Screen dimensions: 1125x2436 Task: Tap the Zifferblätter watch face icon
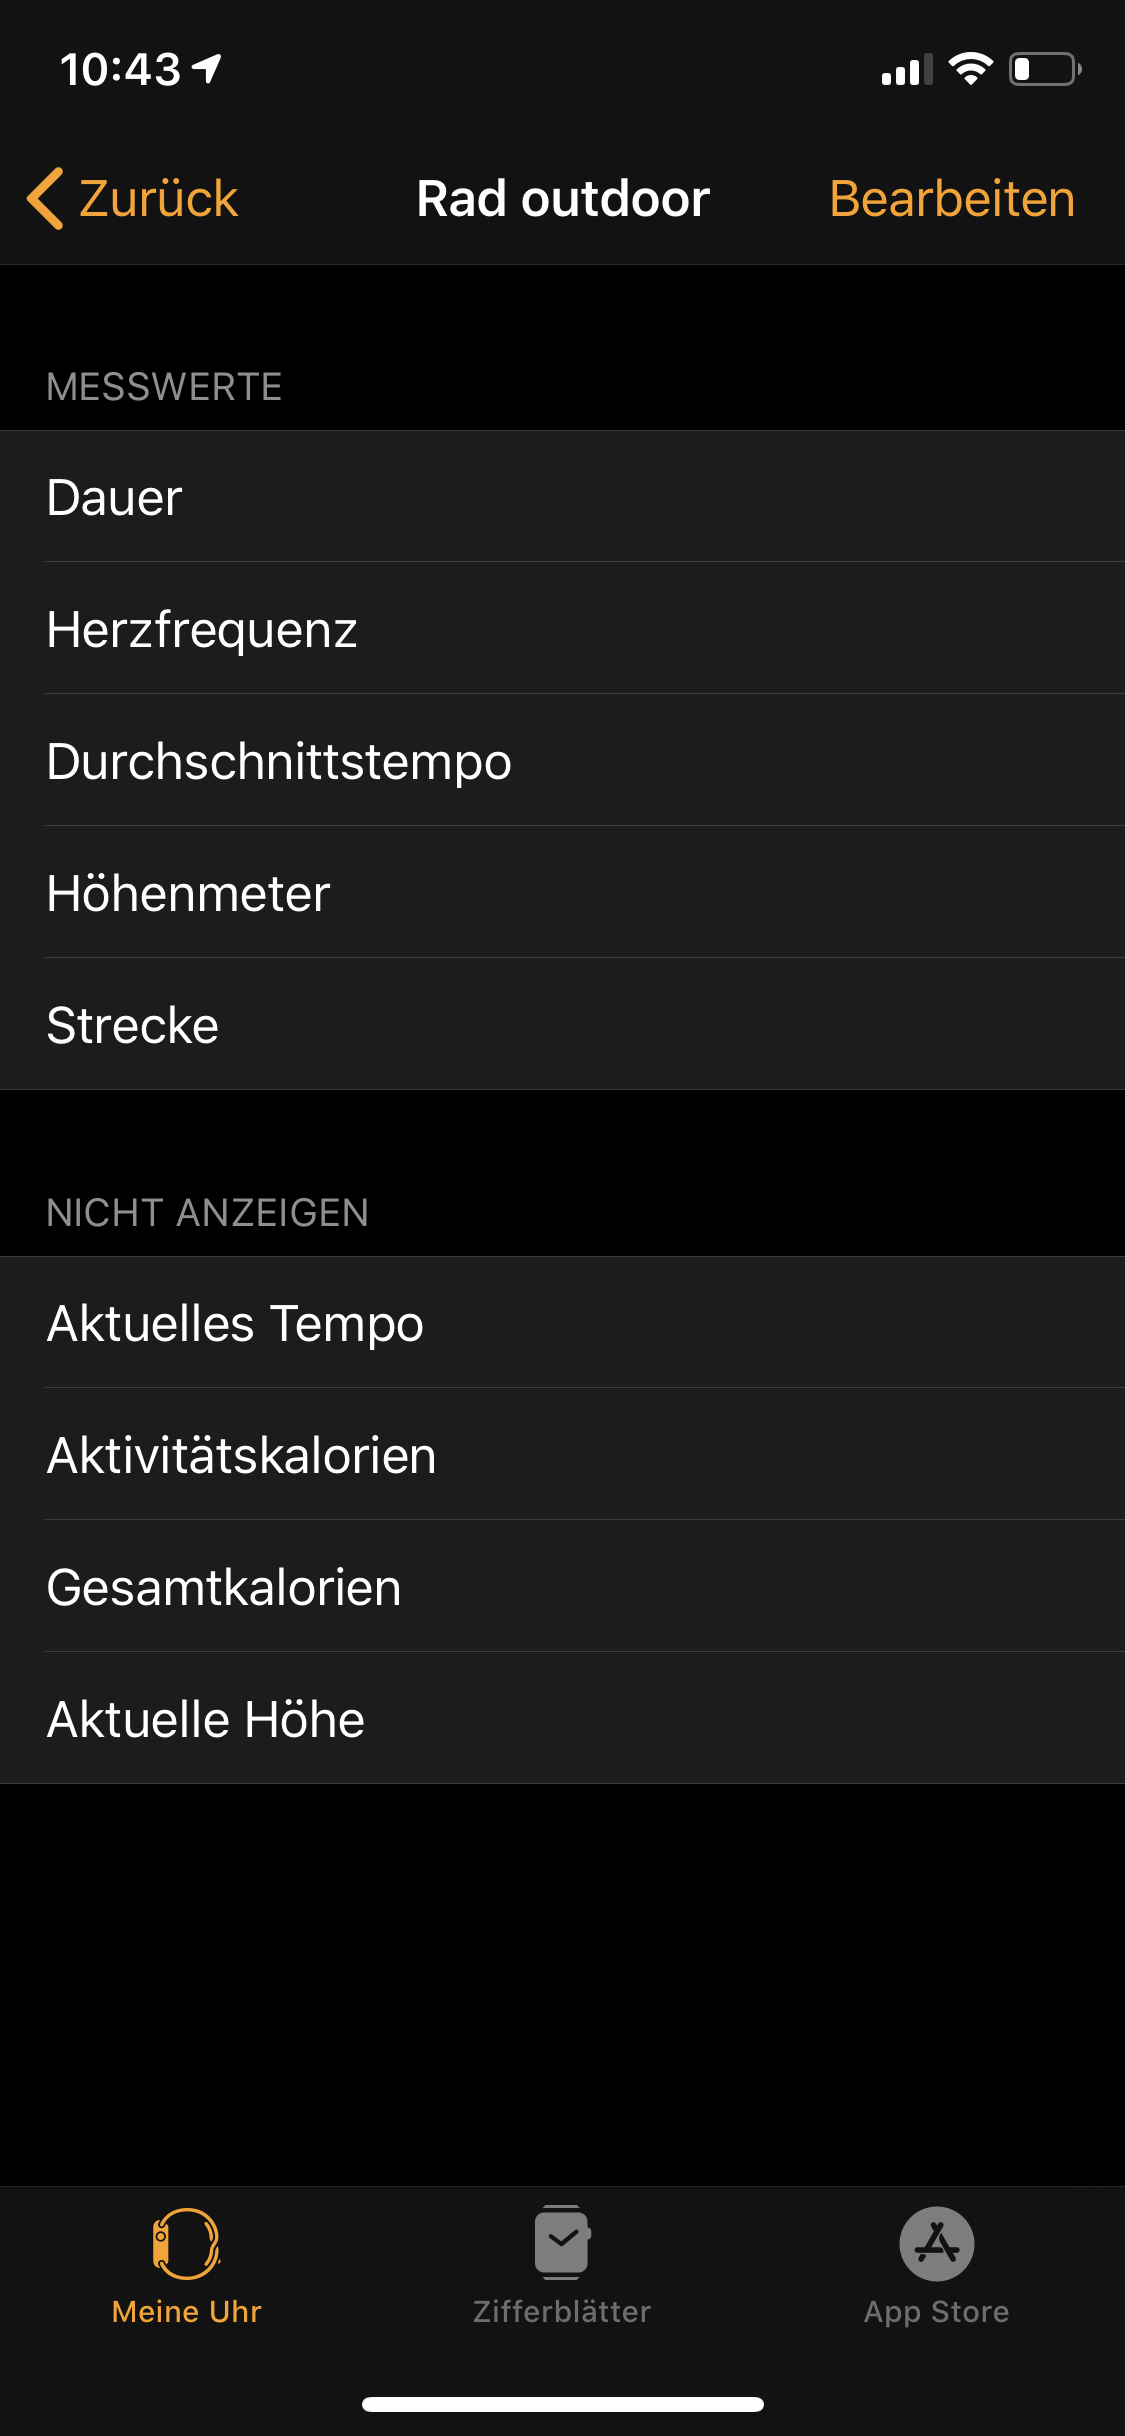tap(562, 2243)
